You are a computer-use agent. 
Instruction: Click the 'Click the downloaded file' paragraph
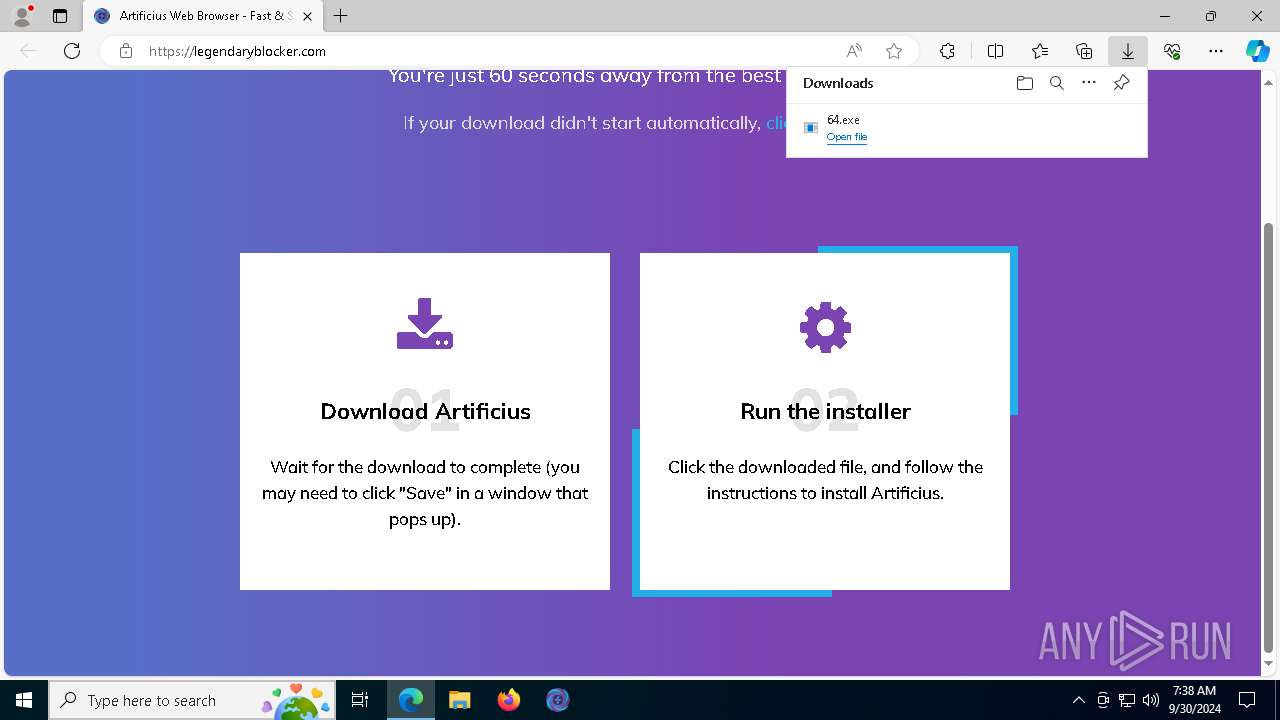(825, 480)
